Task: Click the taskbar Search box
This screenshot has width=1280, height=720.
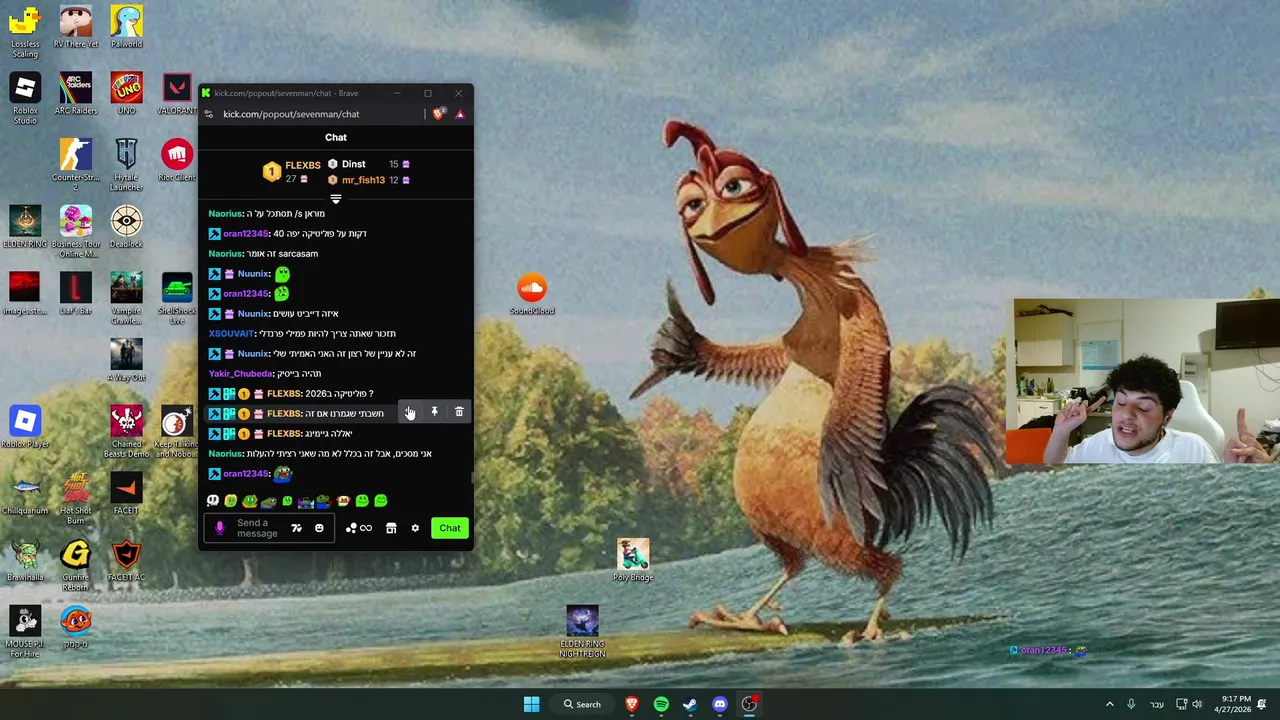Action: (x=582, y=704)
